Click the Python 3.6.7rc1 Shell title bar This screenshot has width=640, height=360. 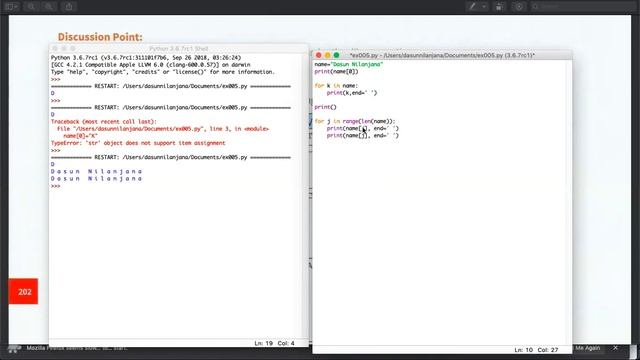178,49
